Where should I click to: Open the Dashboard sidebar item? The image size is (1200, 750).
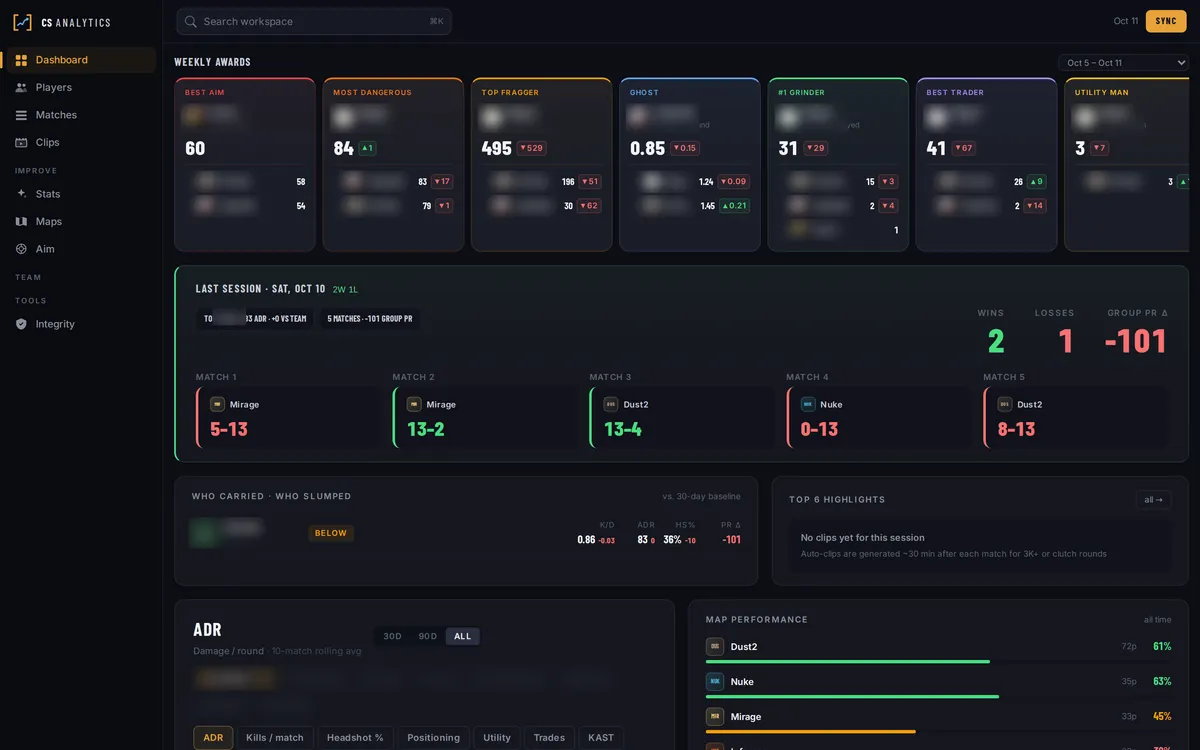coord(82,60)
